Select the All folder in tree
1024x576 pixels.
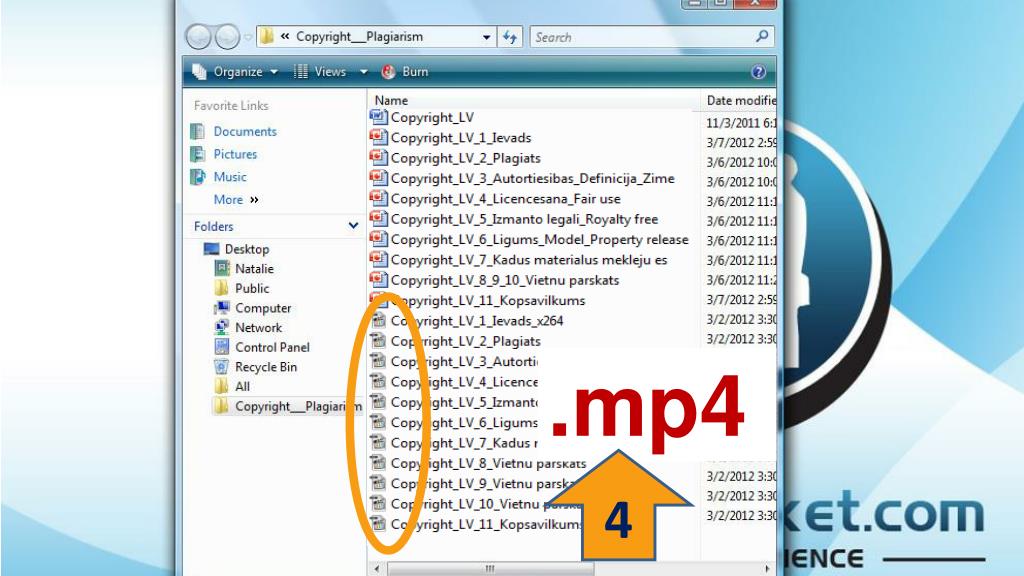242,387
